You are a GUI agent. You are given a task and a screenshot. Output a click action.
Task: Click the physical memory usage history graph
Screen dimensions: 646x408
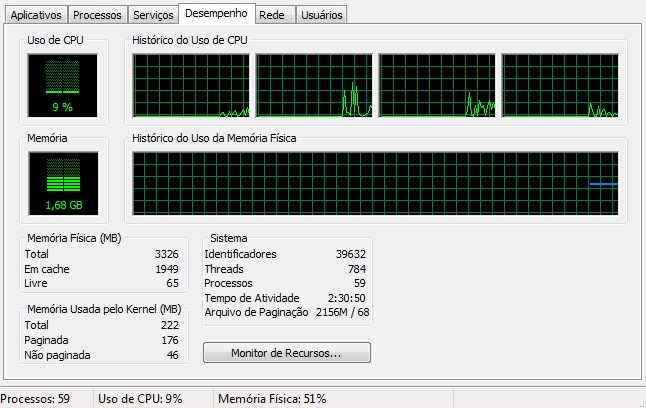point(375,183)
